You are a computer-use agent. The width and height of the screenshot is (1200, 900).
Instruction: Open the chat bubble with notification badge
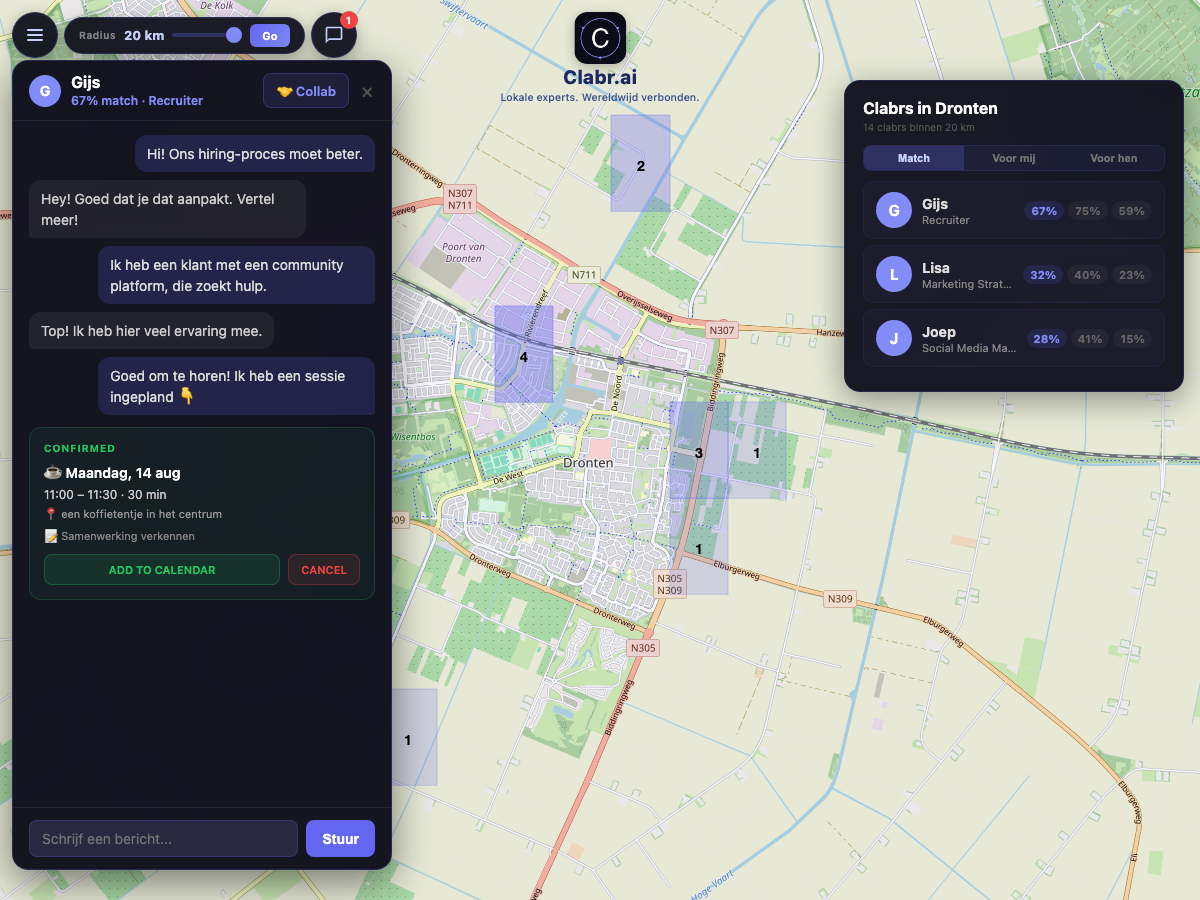[334, 34]
